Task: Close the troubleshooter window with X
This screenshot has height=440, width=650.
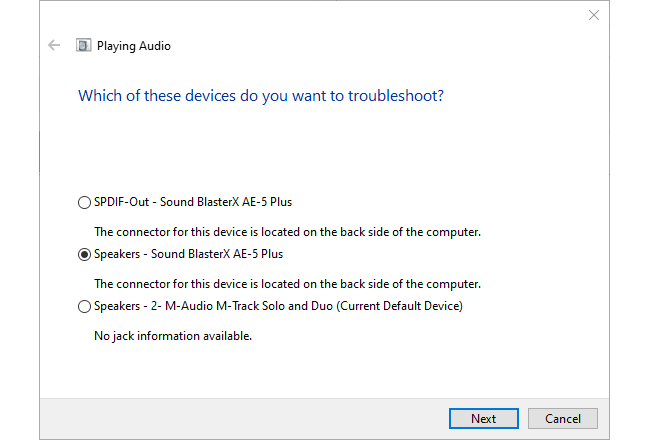Action: pos(594,15)
